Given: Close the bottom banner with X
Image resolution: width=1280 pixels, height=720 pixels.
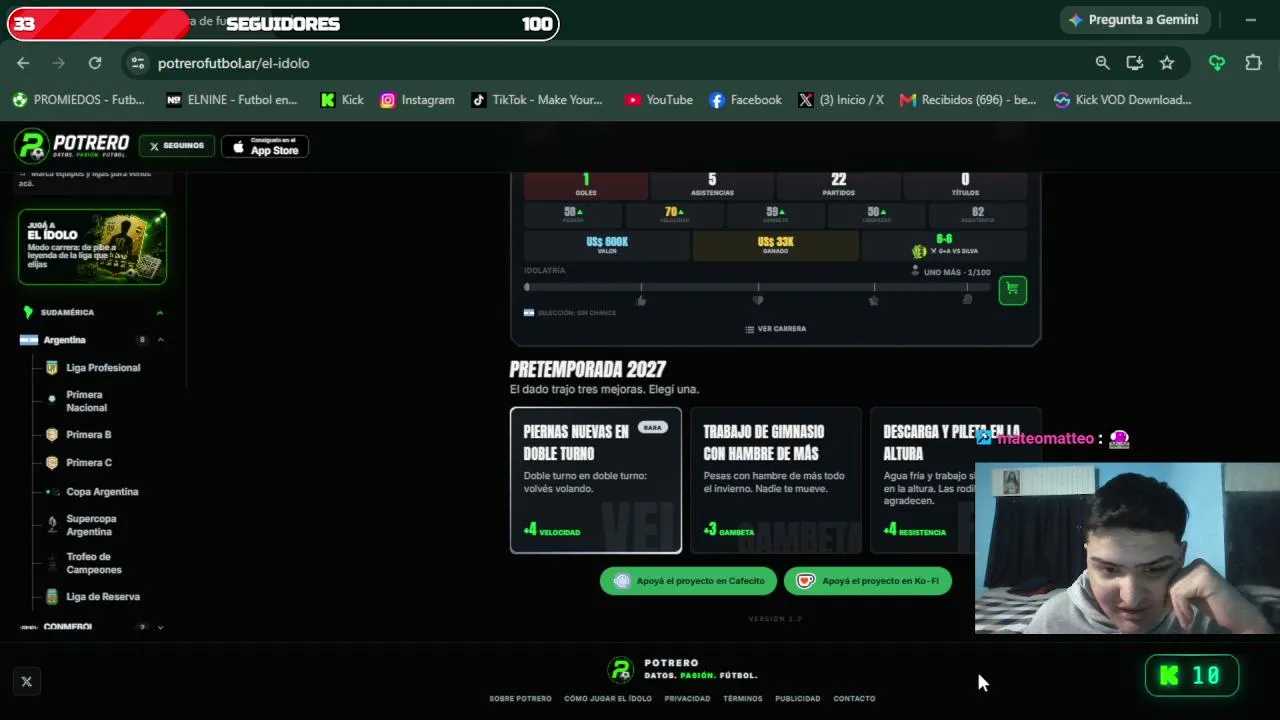Looking at the screenshot, I should tap(27, 682).
